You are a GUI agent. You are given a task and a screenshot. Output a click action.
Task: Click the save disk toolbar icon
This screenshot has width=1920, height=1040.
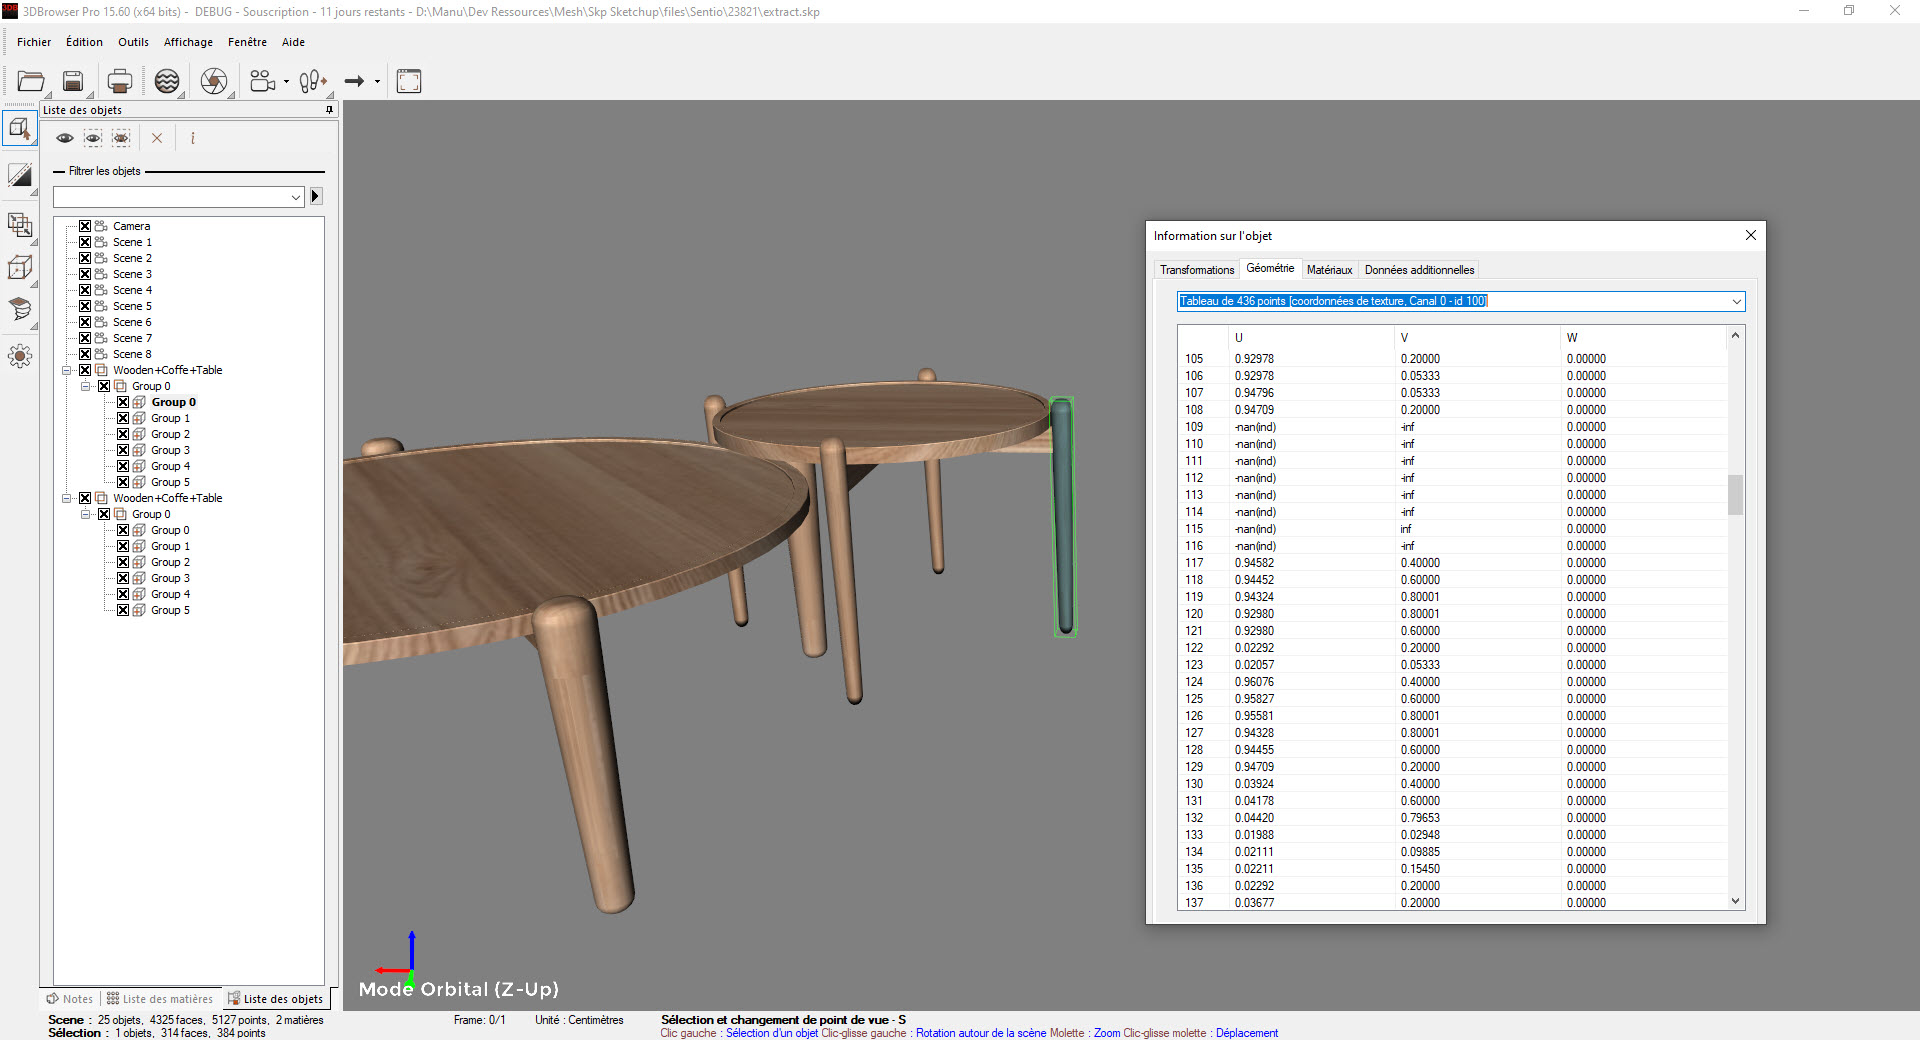(73, 81)
